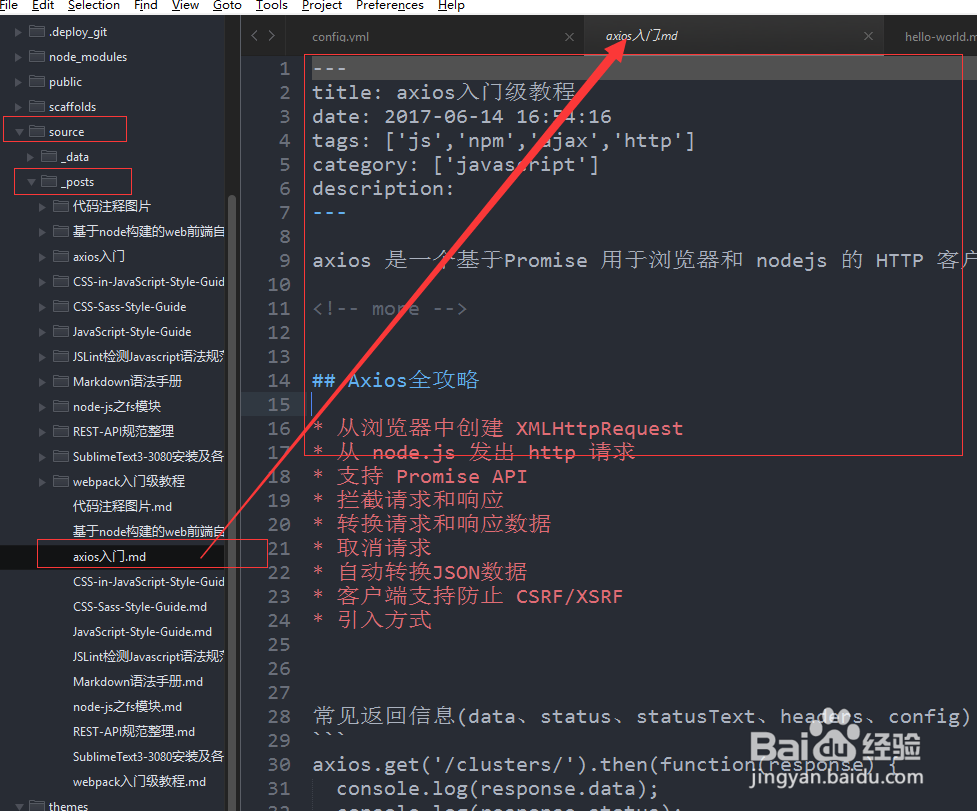Open the Goto menu

[x=227, y=5]
